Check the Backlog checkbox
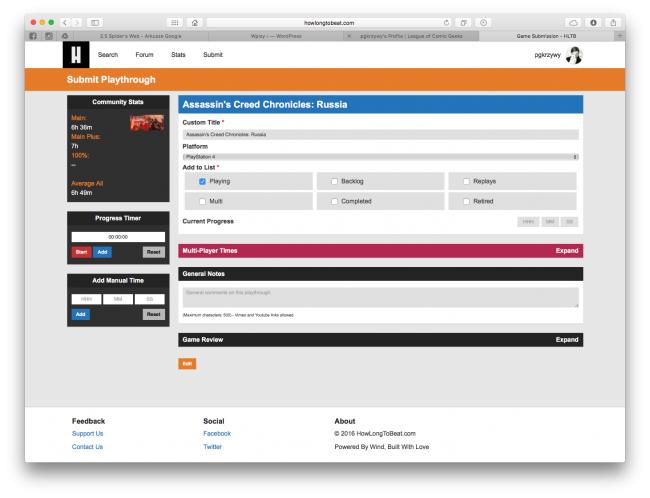 335,182
